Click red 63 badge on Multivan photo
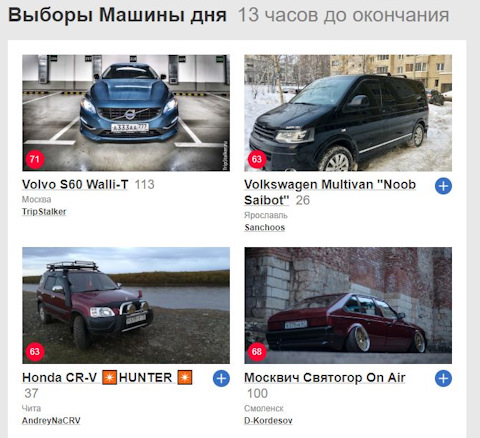480x438 pixels. (x=257, y=159)
